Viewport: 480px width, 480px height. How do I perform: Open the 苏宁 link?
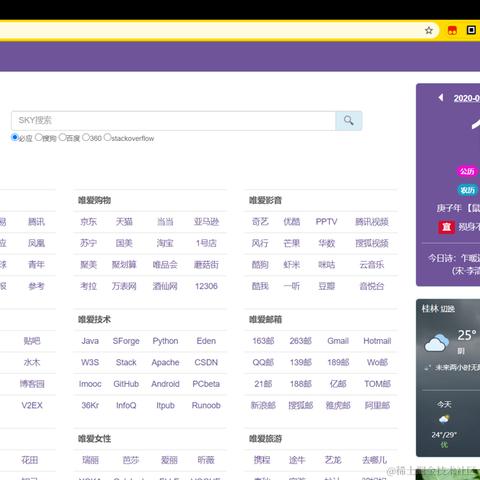(x=89, y=243)
